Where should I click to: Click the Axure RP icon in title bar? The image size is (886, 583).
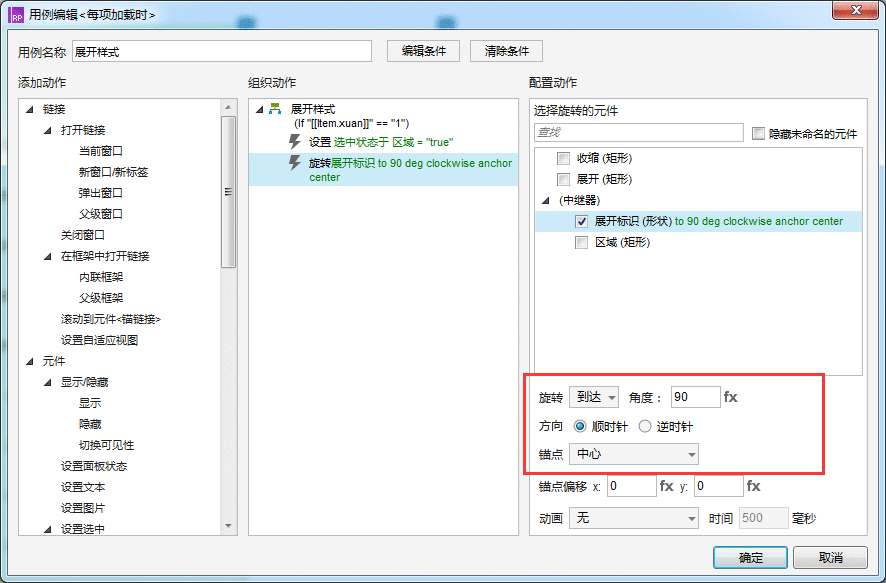coord(16,15)
